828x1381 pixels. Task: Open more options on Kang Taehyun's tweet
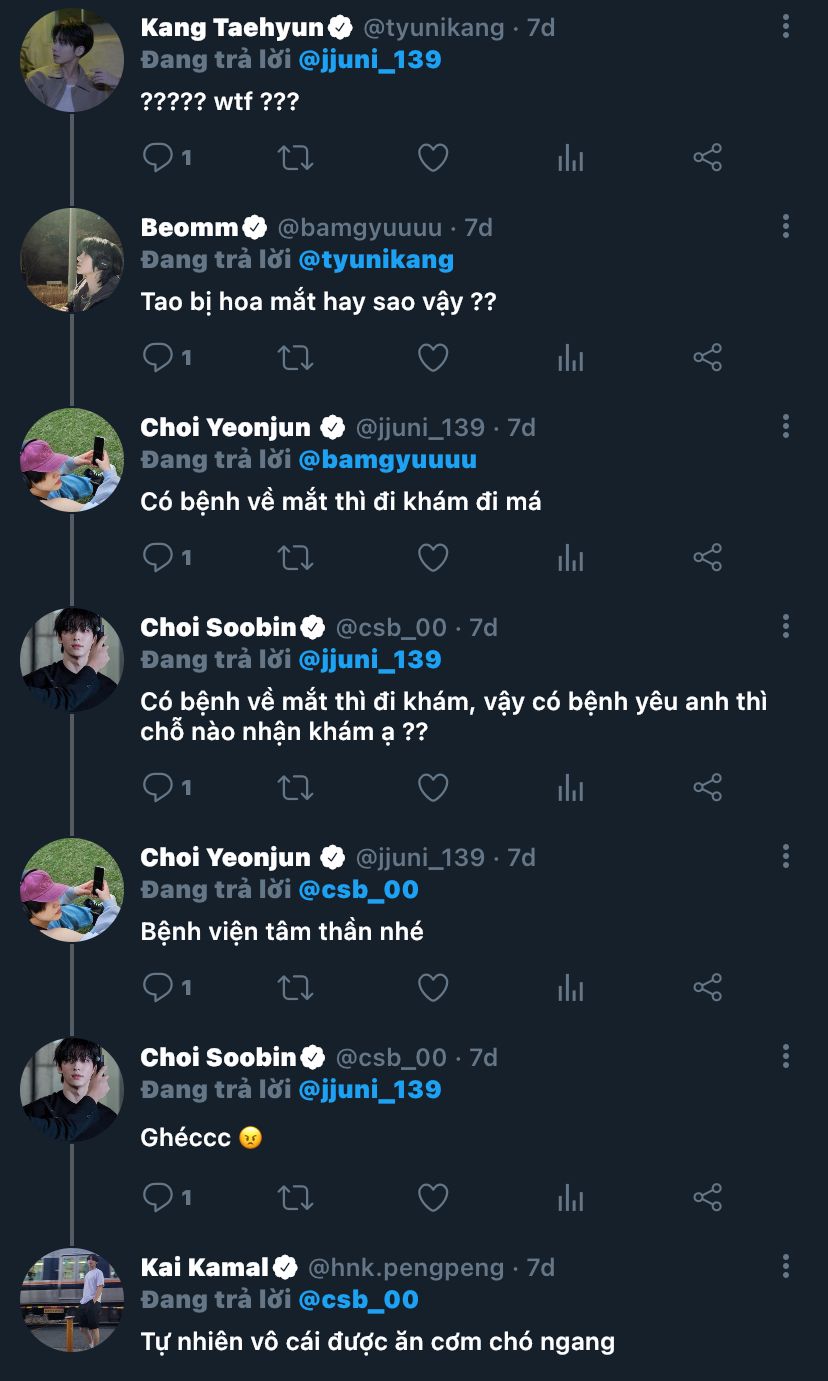pyautogui.click(x=786, y=27)
